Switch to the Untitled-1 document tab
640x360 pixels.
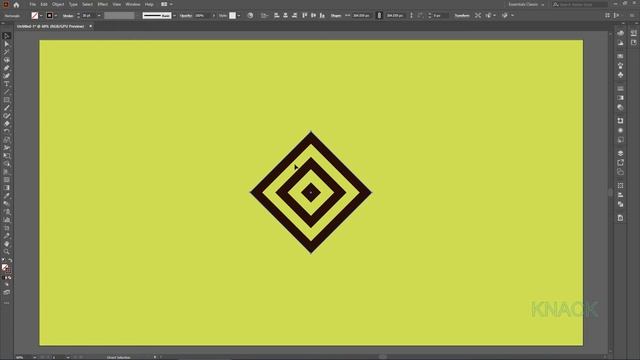pyautogui.click(x=50, y=27)
